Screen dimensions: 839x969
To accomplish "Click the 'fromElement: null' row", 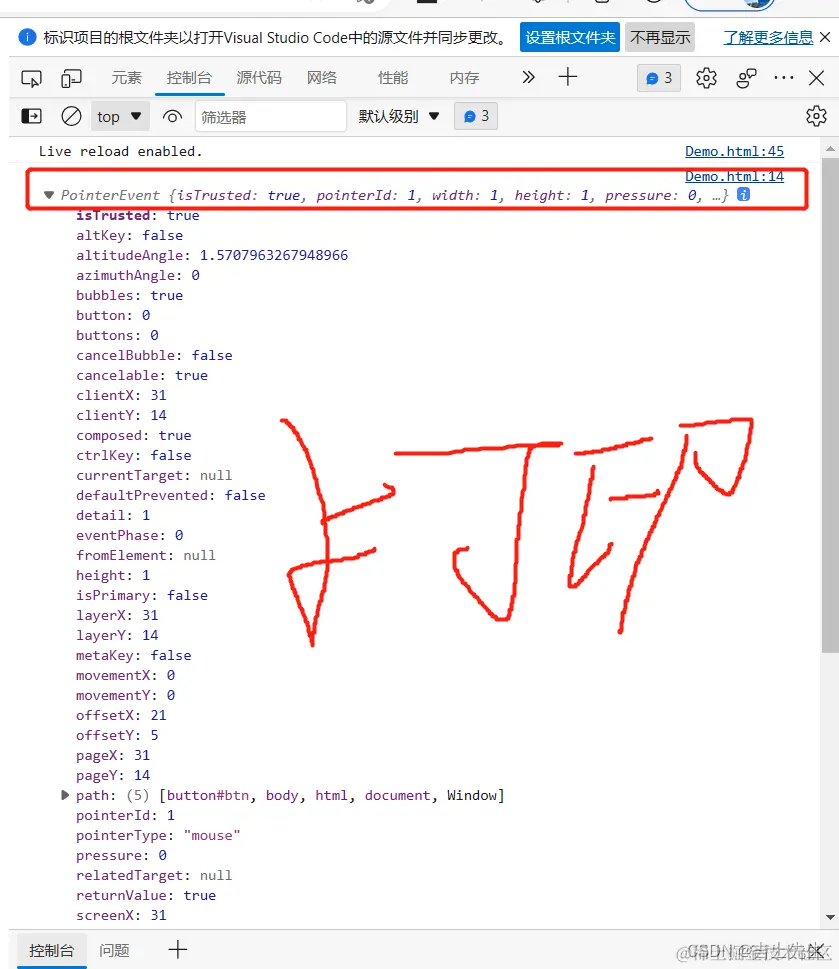I will point(146,556).
